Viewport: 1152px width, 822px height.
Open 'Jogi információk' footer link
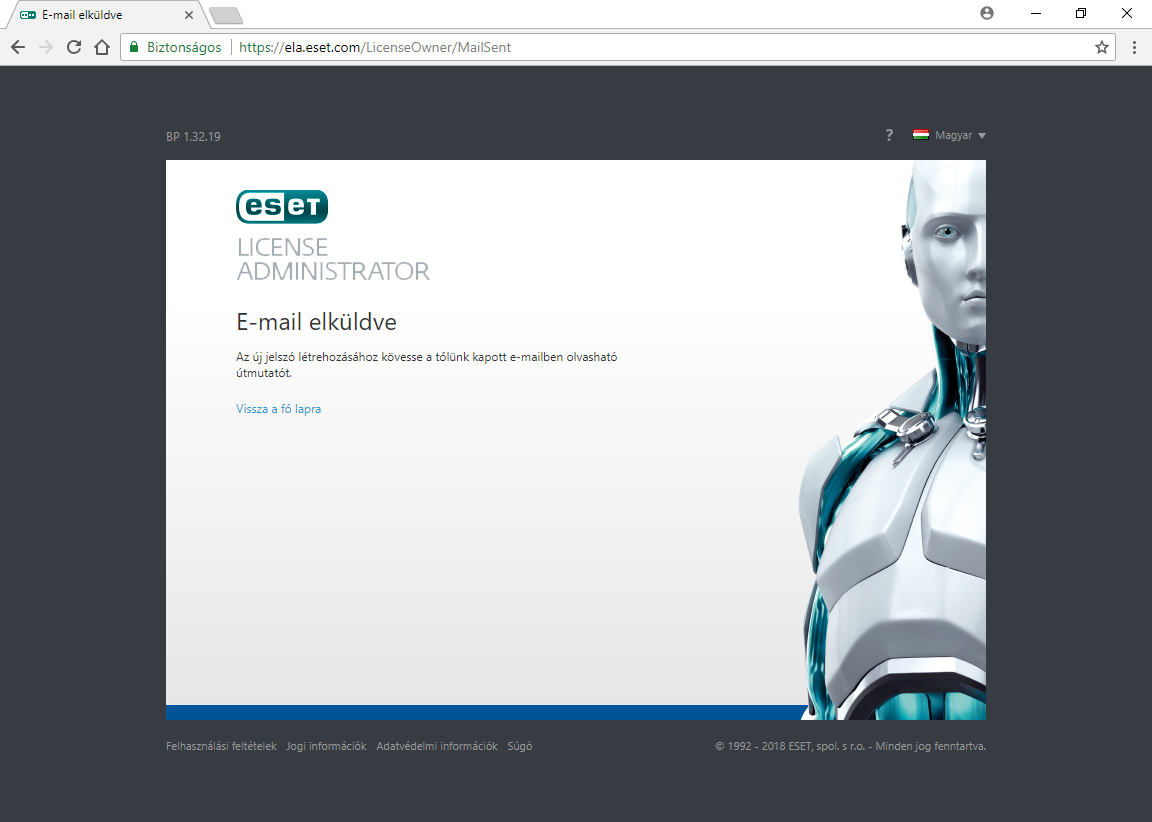[x=326, y=746]
